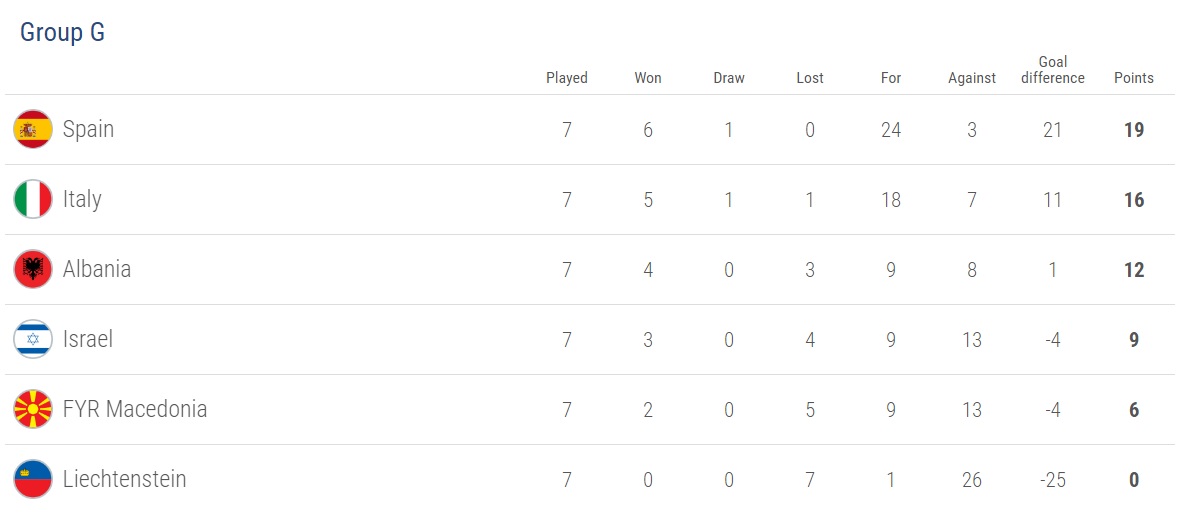Click the Albania flag icon
The image size is (1180, 515).
33,269
